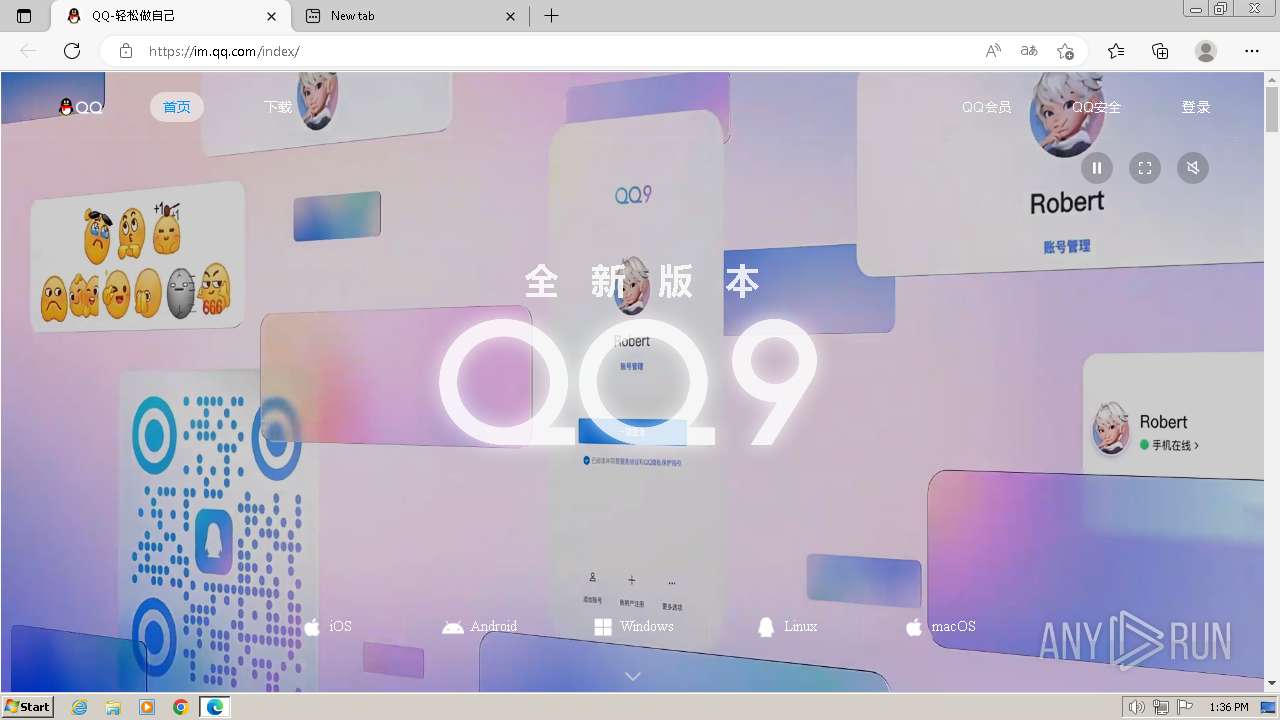Click the page vertical scrollbar thumb

point(1272,109)
